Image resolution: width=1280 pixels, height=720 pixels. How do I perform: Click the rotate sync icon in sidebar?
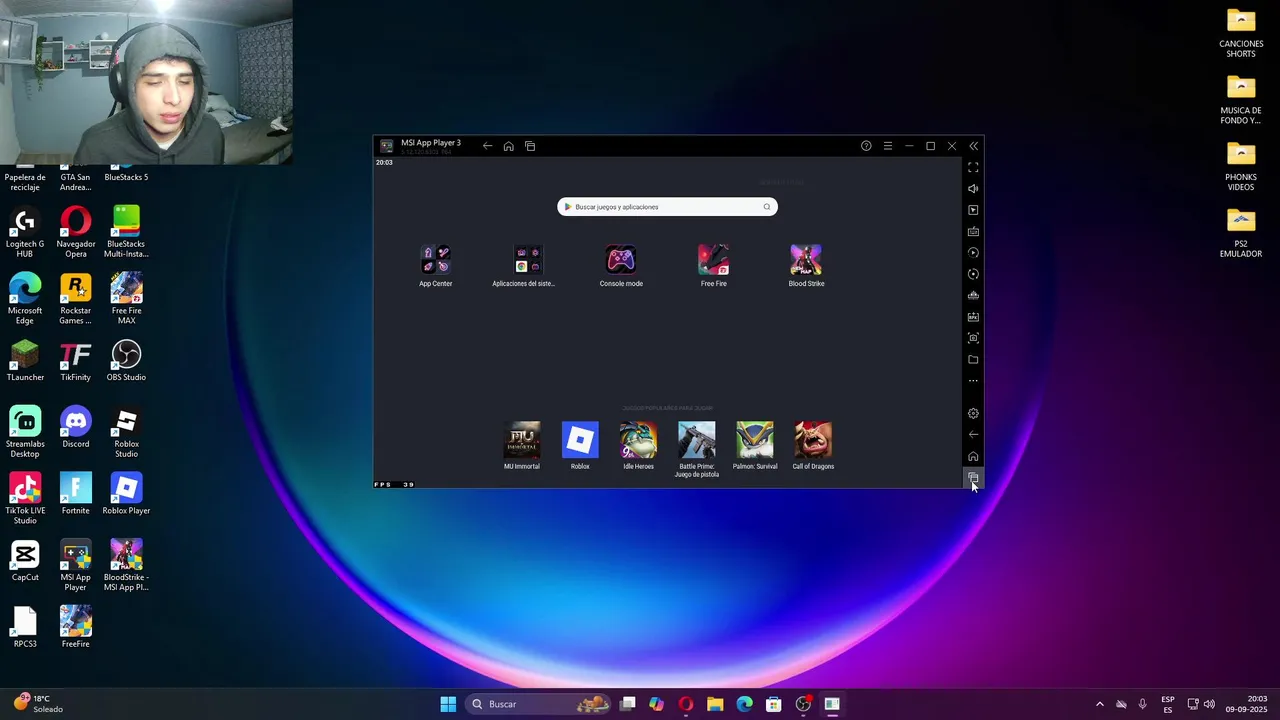[x=973, y=274]
